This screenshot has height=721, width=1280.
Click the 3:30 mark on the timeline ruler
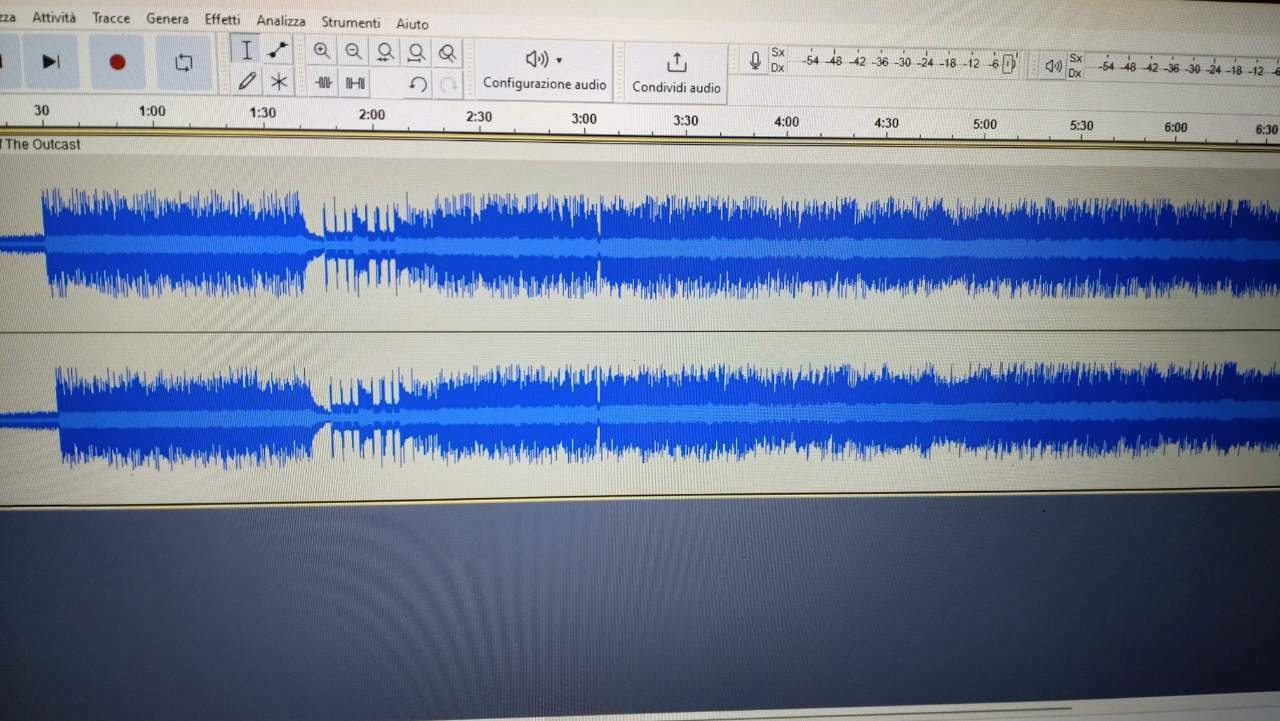coord(685,120)
